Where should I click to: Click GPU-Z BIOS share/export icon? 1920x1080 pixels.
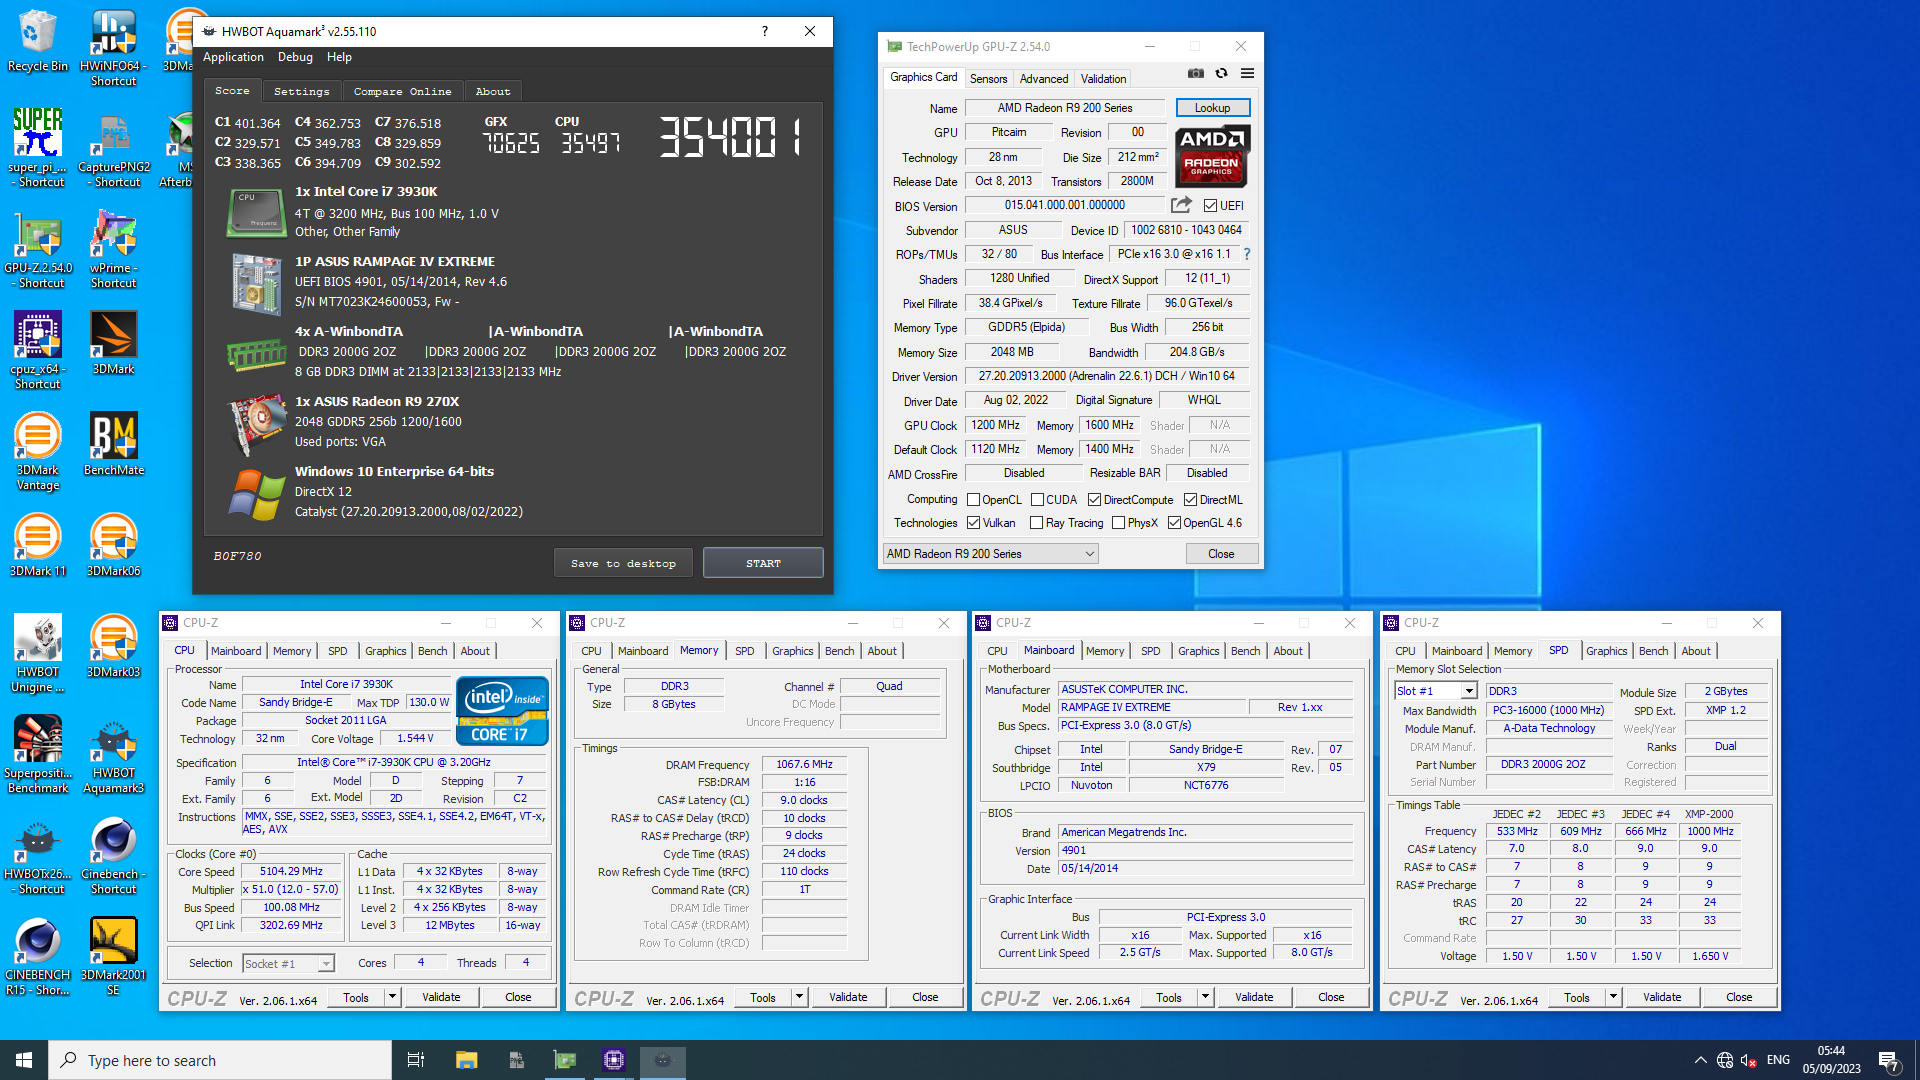1181,205
